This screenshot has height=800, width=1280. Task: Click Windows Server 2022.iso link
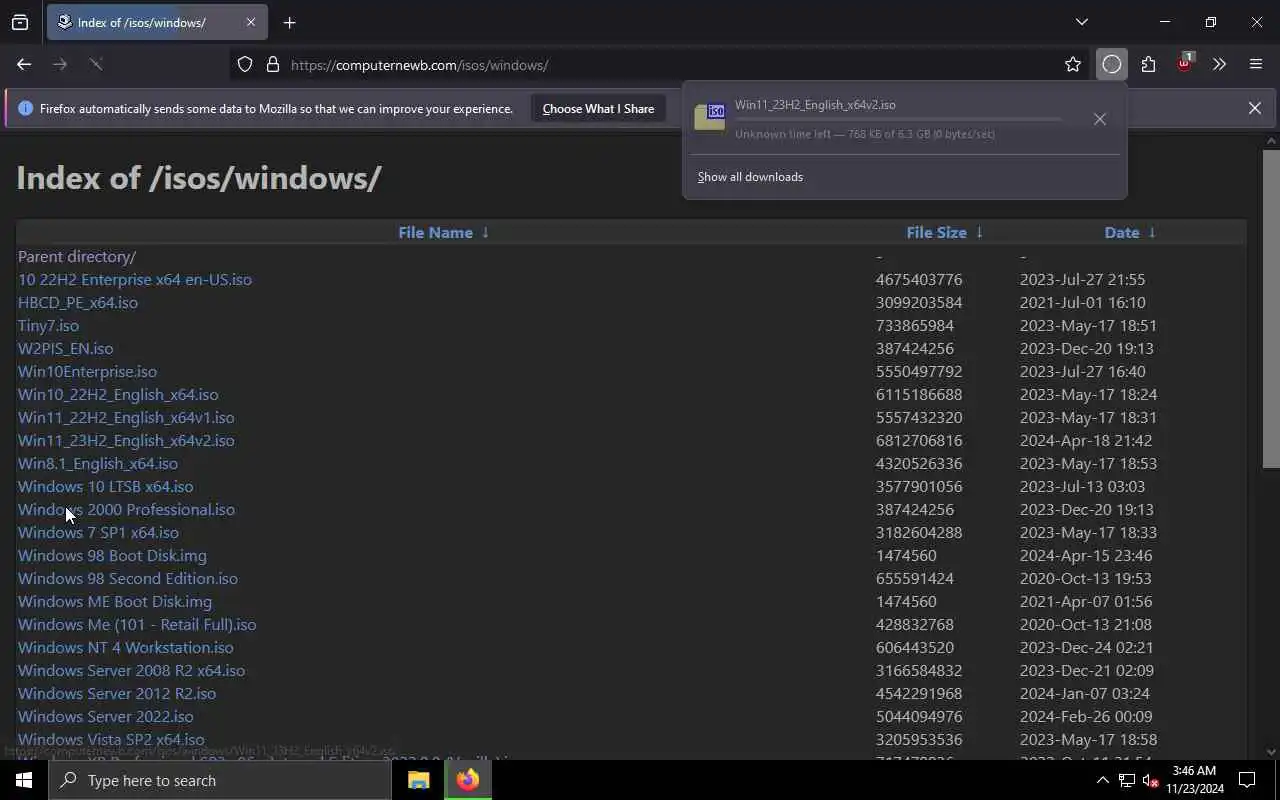(106, 717)
